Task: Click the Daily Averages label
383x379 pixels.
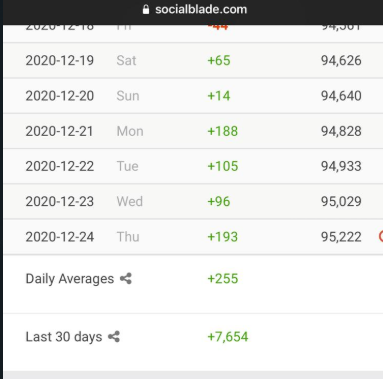Action: click(70, 279)
